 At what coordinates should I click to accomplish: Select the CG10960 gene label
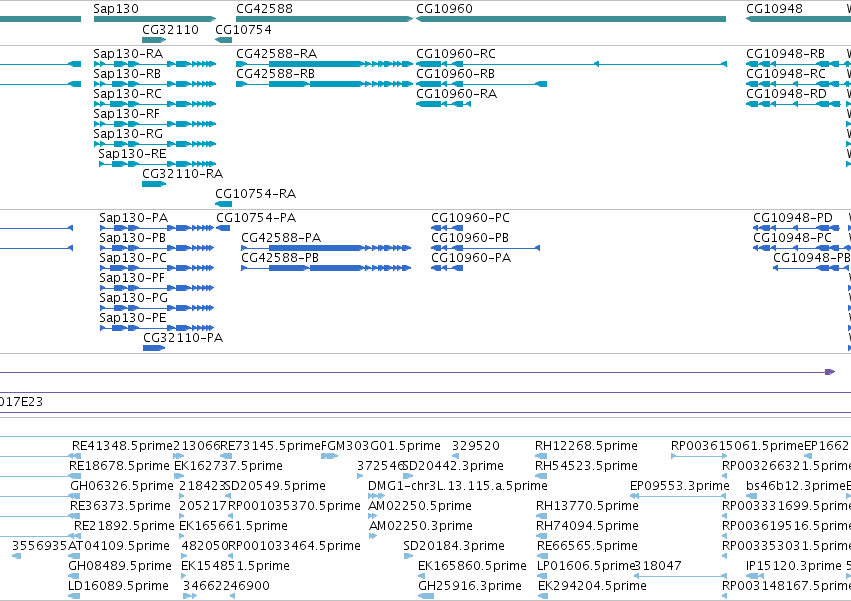[444, 9]
